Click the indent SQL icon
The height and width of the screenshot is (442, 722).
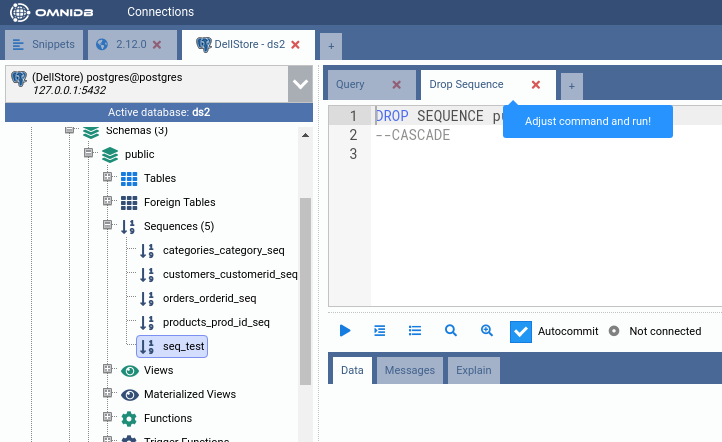point(380,331)
